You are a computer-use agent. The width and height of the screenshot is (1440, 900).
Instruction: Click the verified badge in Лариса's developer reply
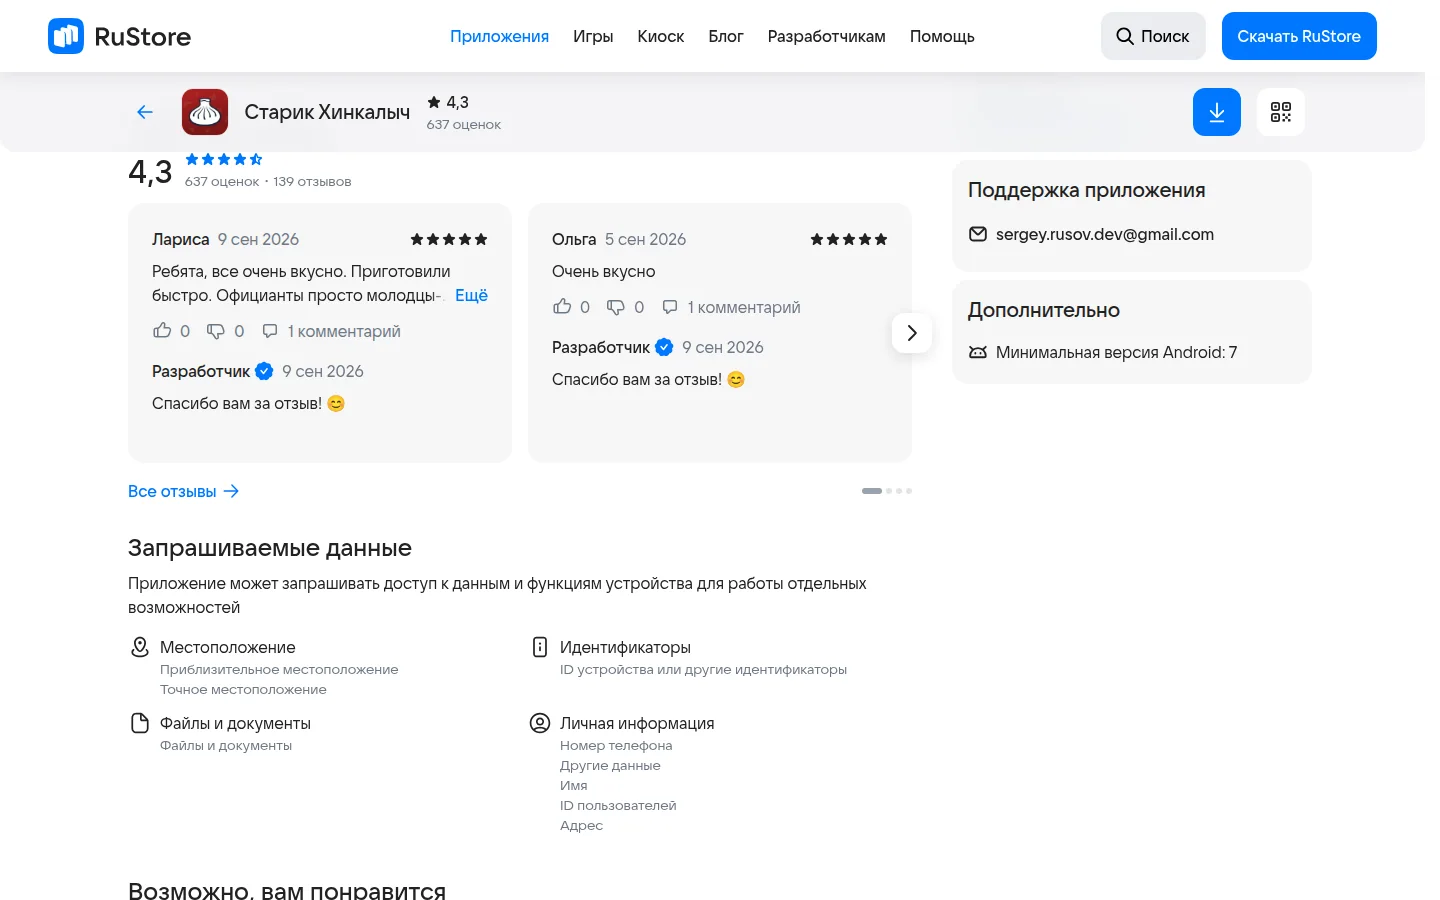264,371
